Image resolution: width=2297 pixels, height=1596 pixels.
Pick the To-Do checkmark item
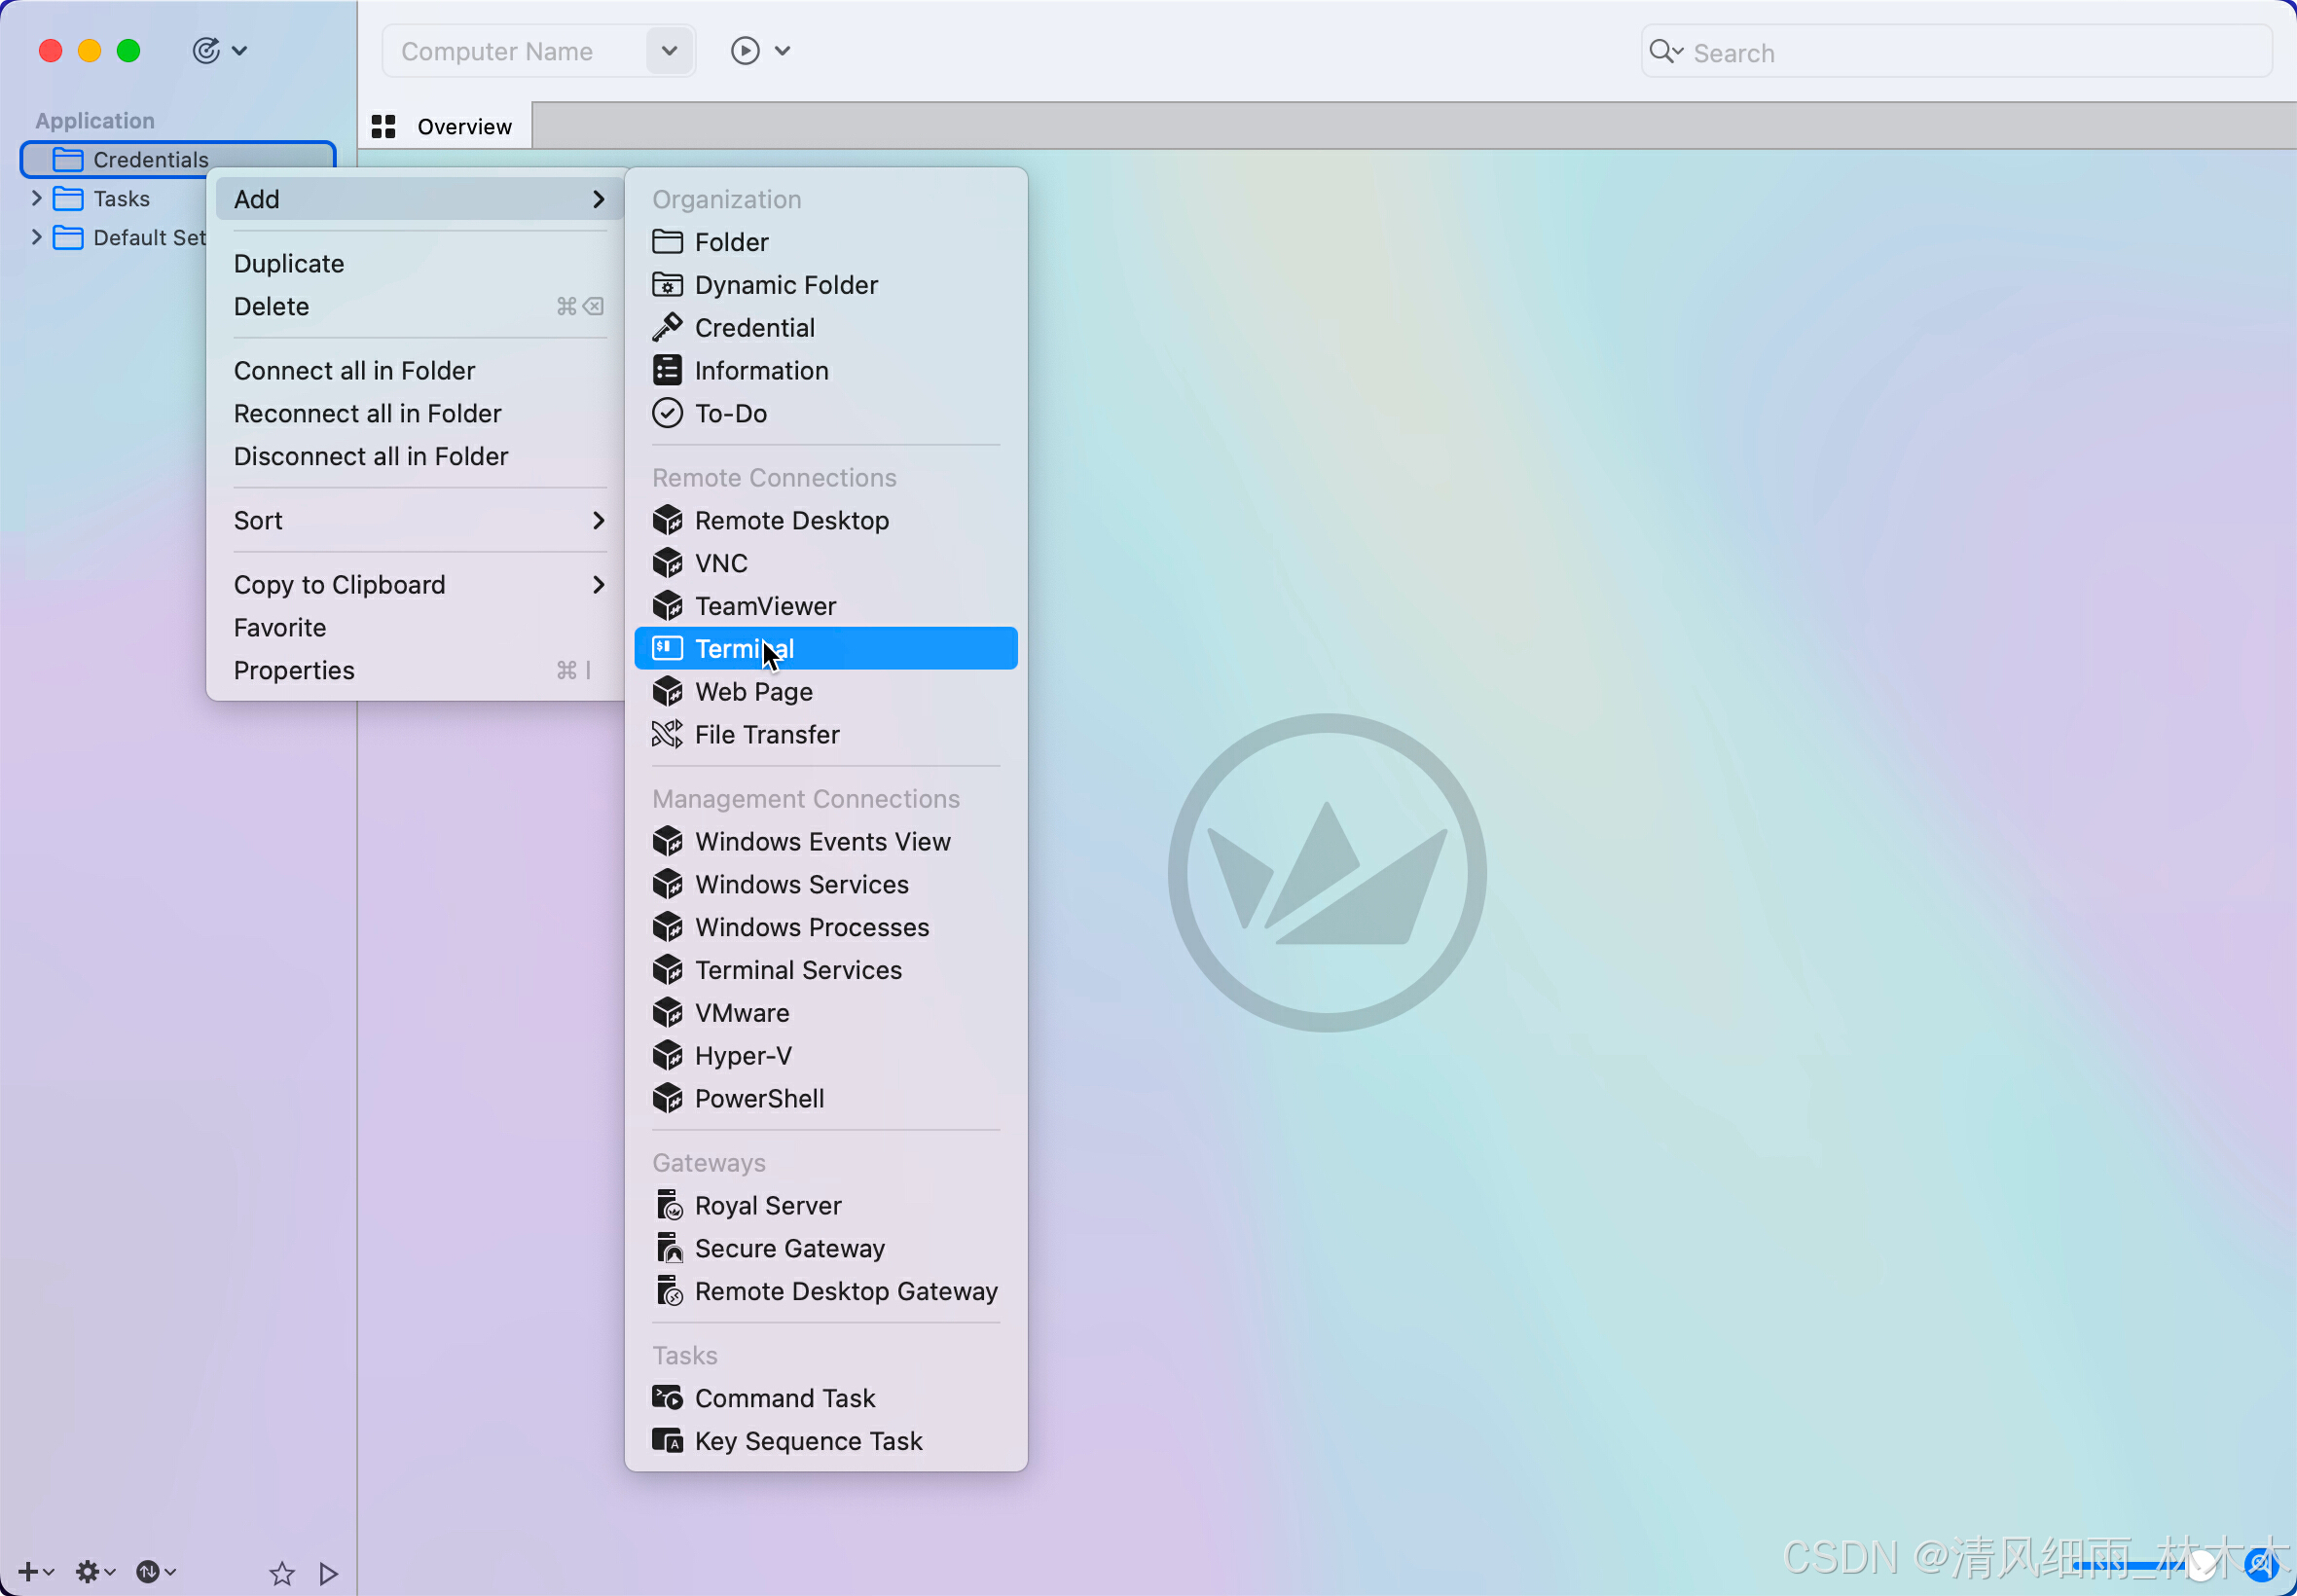coord(826,414)
